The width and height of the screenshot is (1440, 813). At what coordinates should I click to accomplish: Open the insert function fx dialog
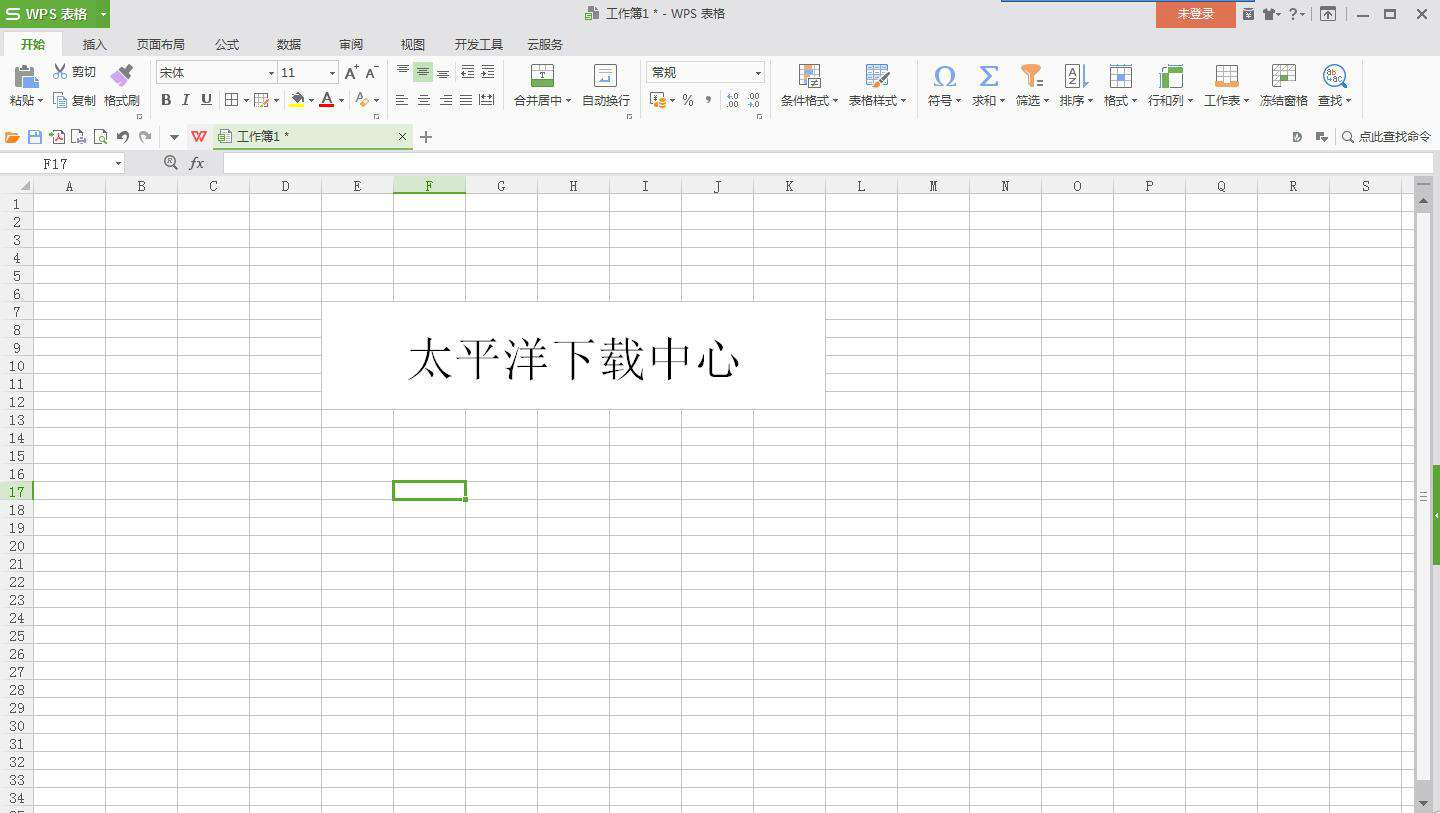(197, 163)
